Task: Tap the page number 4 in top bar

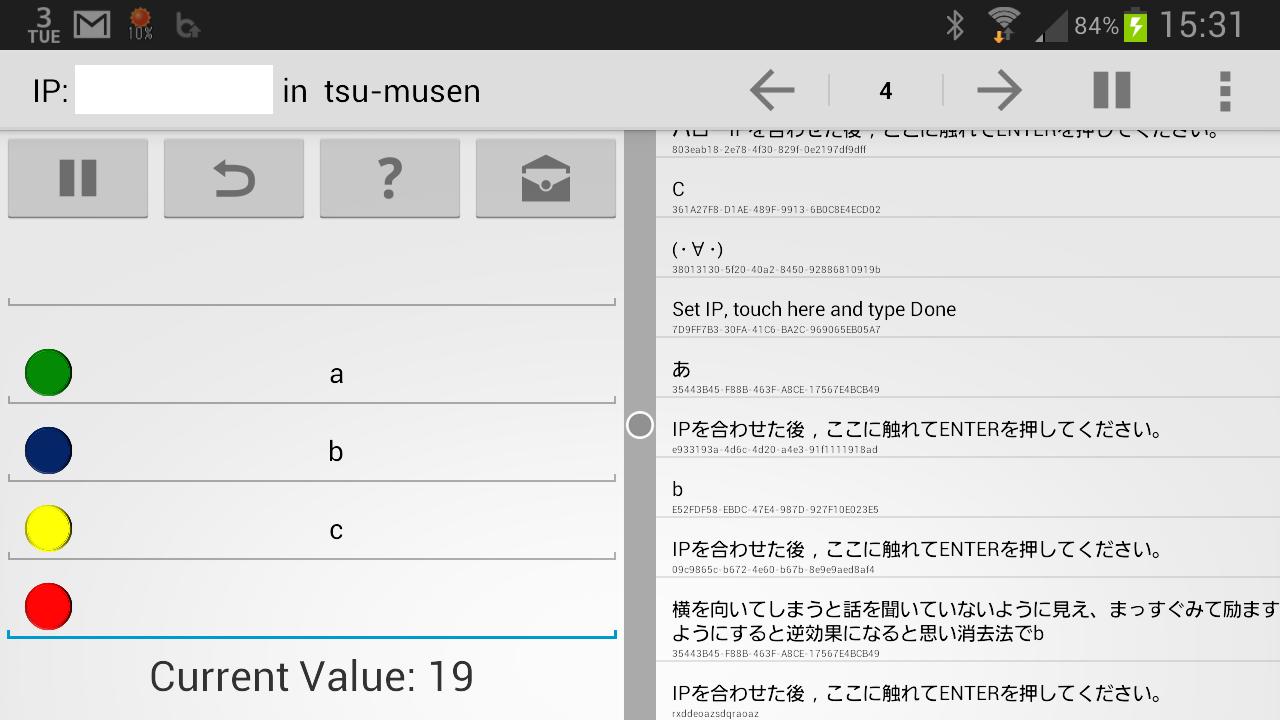Action: point(885,91)
